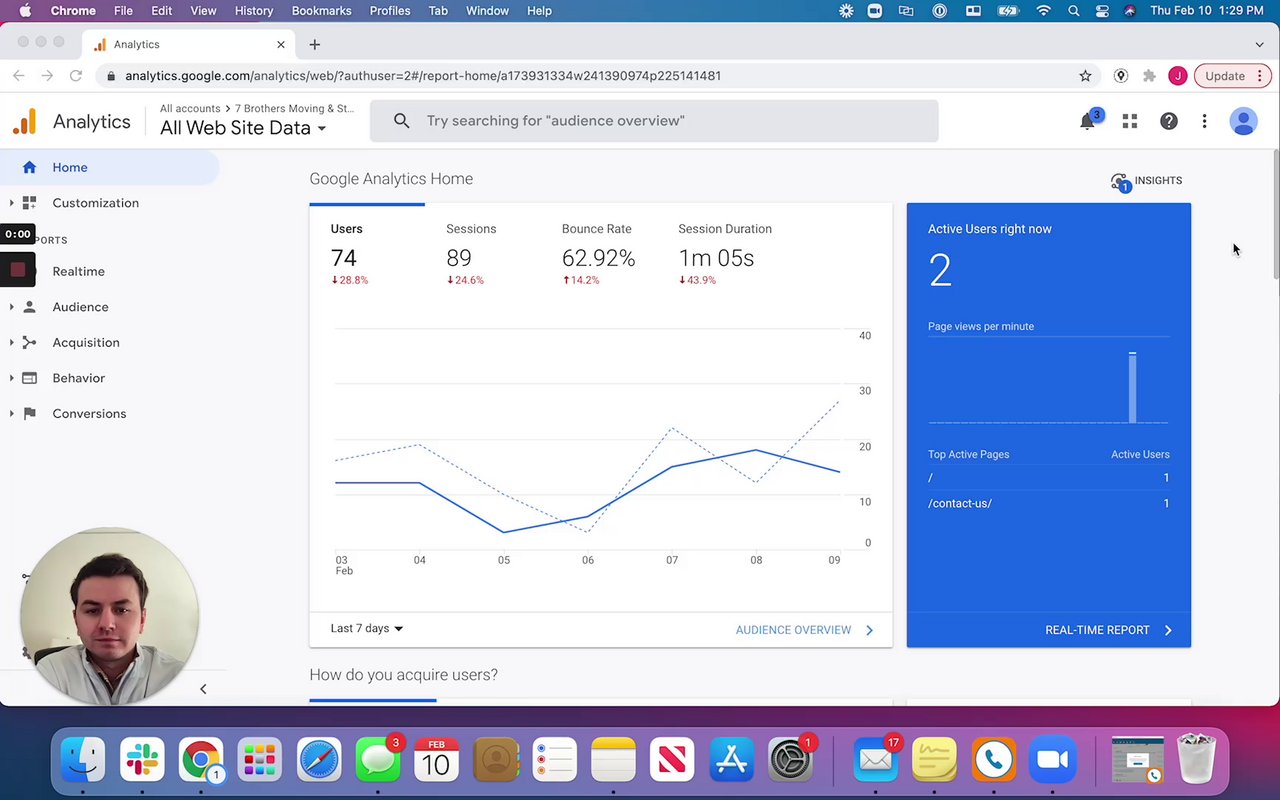Select the Sessions metric tab

(482, 253)
